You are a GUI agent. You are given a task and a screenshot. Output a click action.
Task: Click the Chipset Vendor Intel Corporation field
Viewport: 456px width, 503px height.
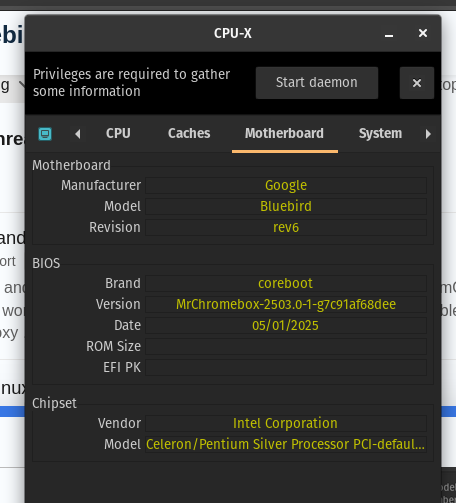[x=286, y=424]
